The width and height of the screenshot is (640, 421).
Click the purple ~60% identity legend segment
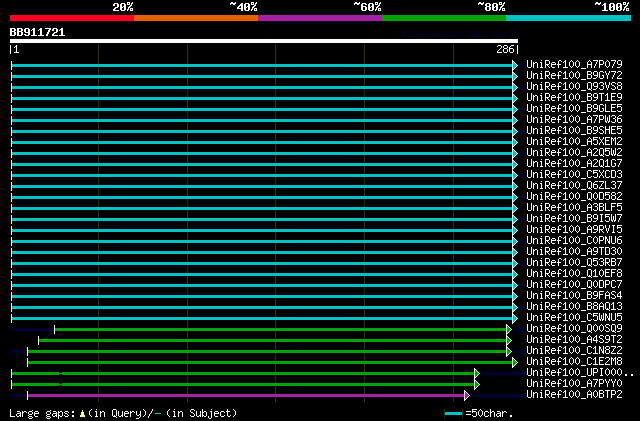(320, 18)
